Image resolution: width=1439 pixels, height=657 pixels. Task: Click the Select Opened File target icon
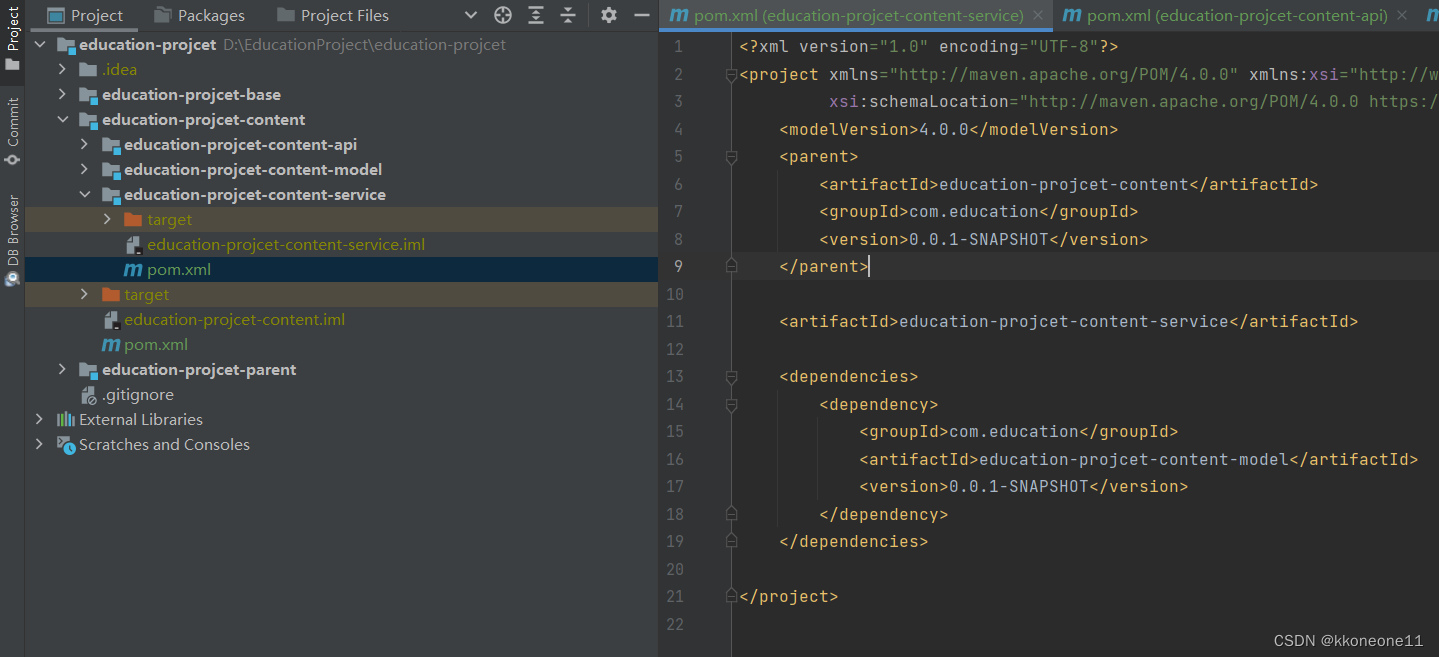(503, 15)
